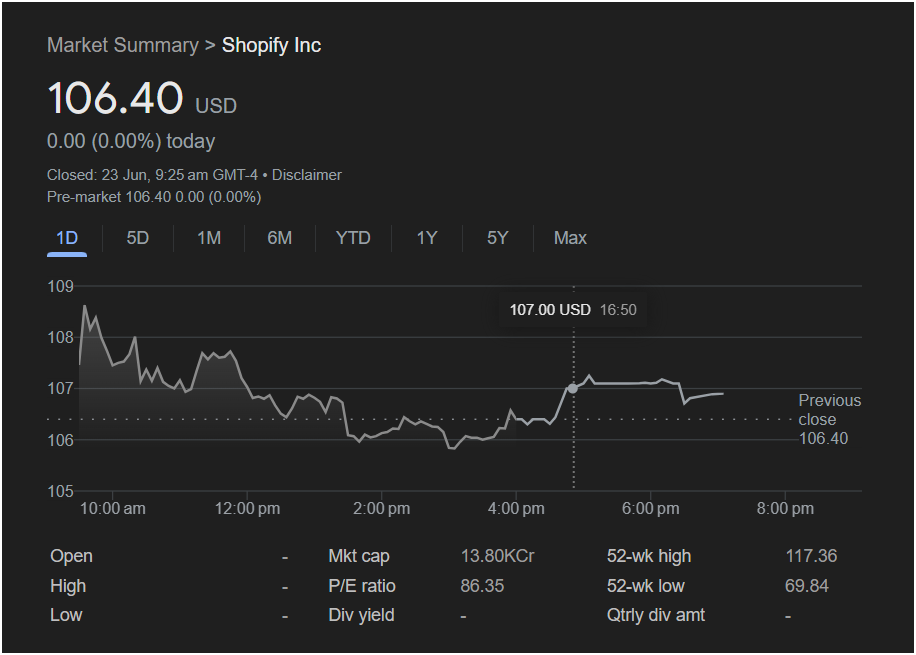Switch chart to 1Y view

[427, 238]
